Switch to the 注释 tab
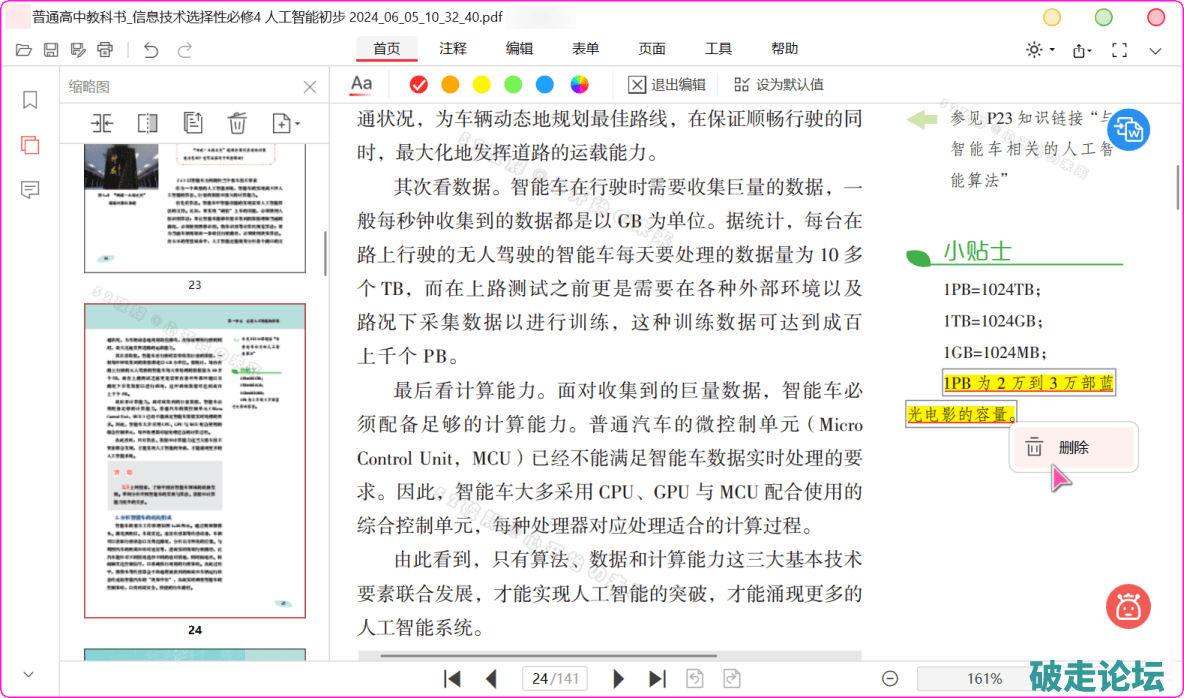Image resolution: width=1184 pixels, height=698 pixels. pyautogui.click(x=453, y=49)
